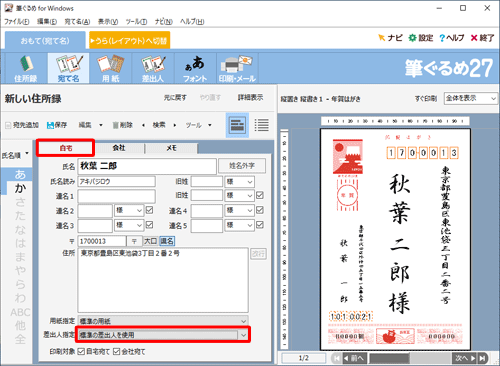Open the フォント font icon

tap(195, 68)
